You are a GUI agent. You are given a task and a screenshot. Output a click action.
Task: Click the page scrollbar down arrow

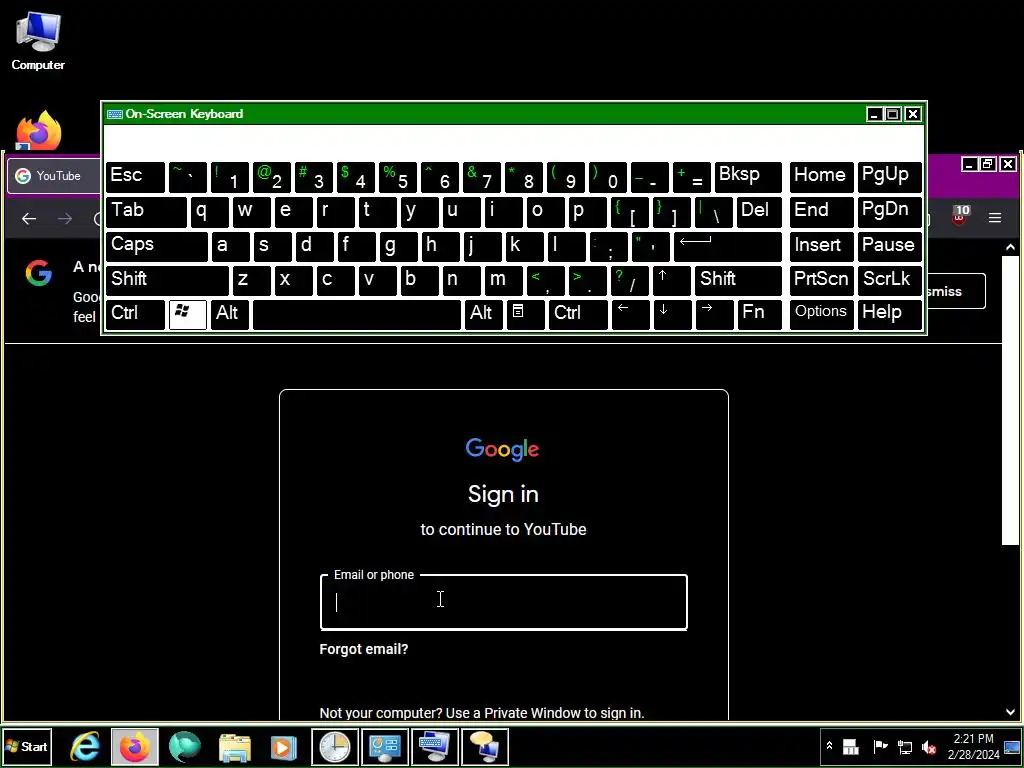pyautogui.click(x=1010, y=712)
